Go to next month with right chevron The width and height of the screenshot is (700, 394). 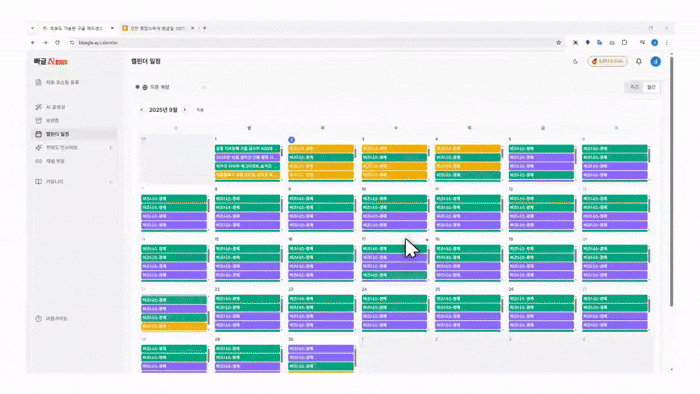[185, 110]
